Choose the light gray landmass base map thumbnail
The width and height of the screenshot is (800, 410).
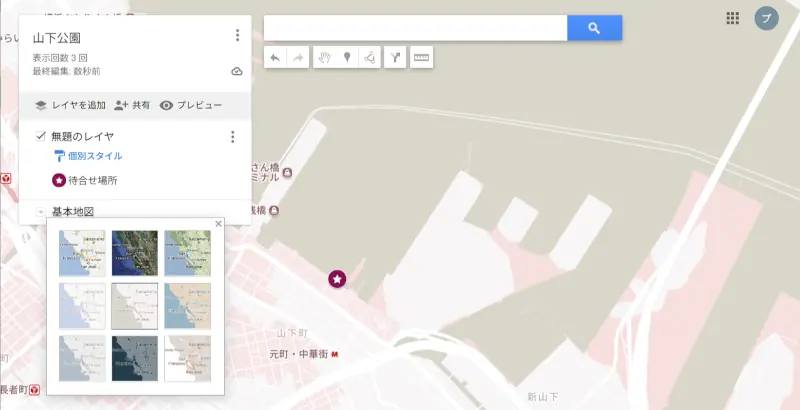point(82,358)
